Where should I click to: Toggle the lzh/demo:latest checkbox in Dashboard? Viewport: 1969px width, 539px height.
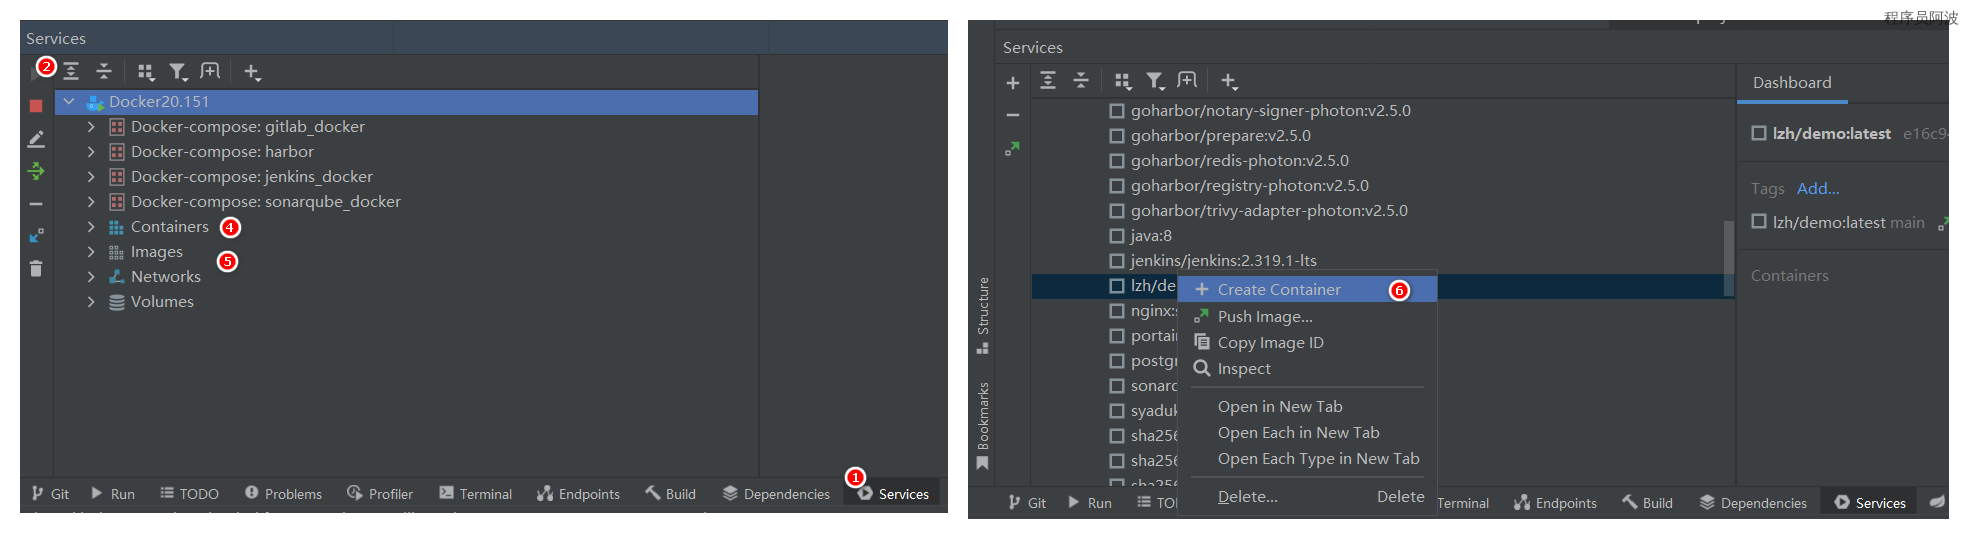[x=1759, y=133]
